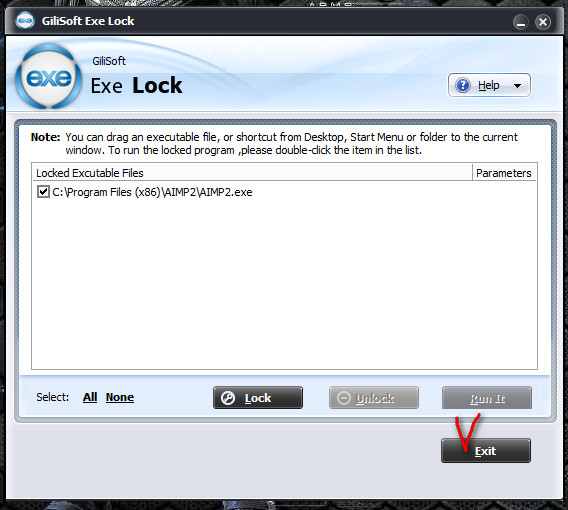The width and height of the screenshot is (568, 510).
Task: Click the blue question mark Help icon
Action: 463,85
